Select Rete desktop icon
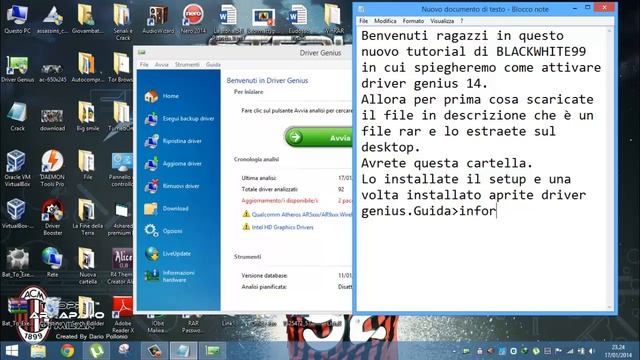 pyautogui.click(x=52, y=262)
